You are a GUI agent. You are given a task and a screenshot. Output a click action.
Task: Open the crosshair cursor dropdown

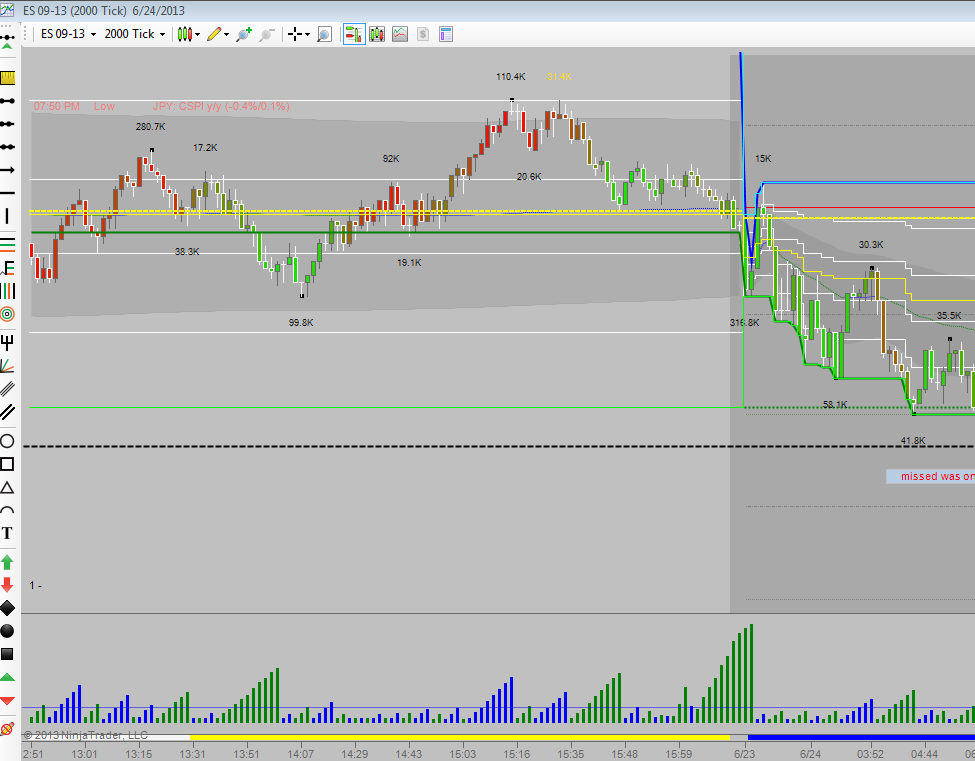tap(298, 34)
